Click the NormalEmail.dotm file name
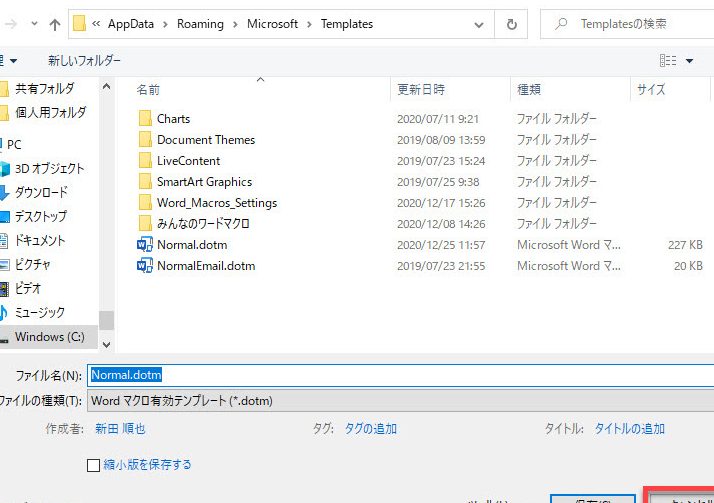 coord(206,266)
